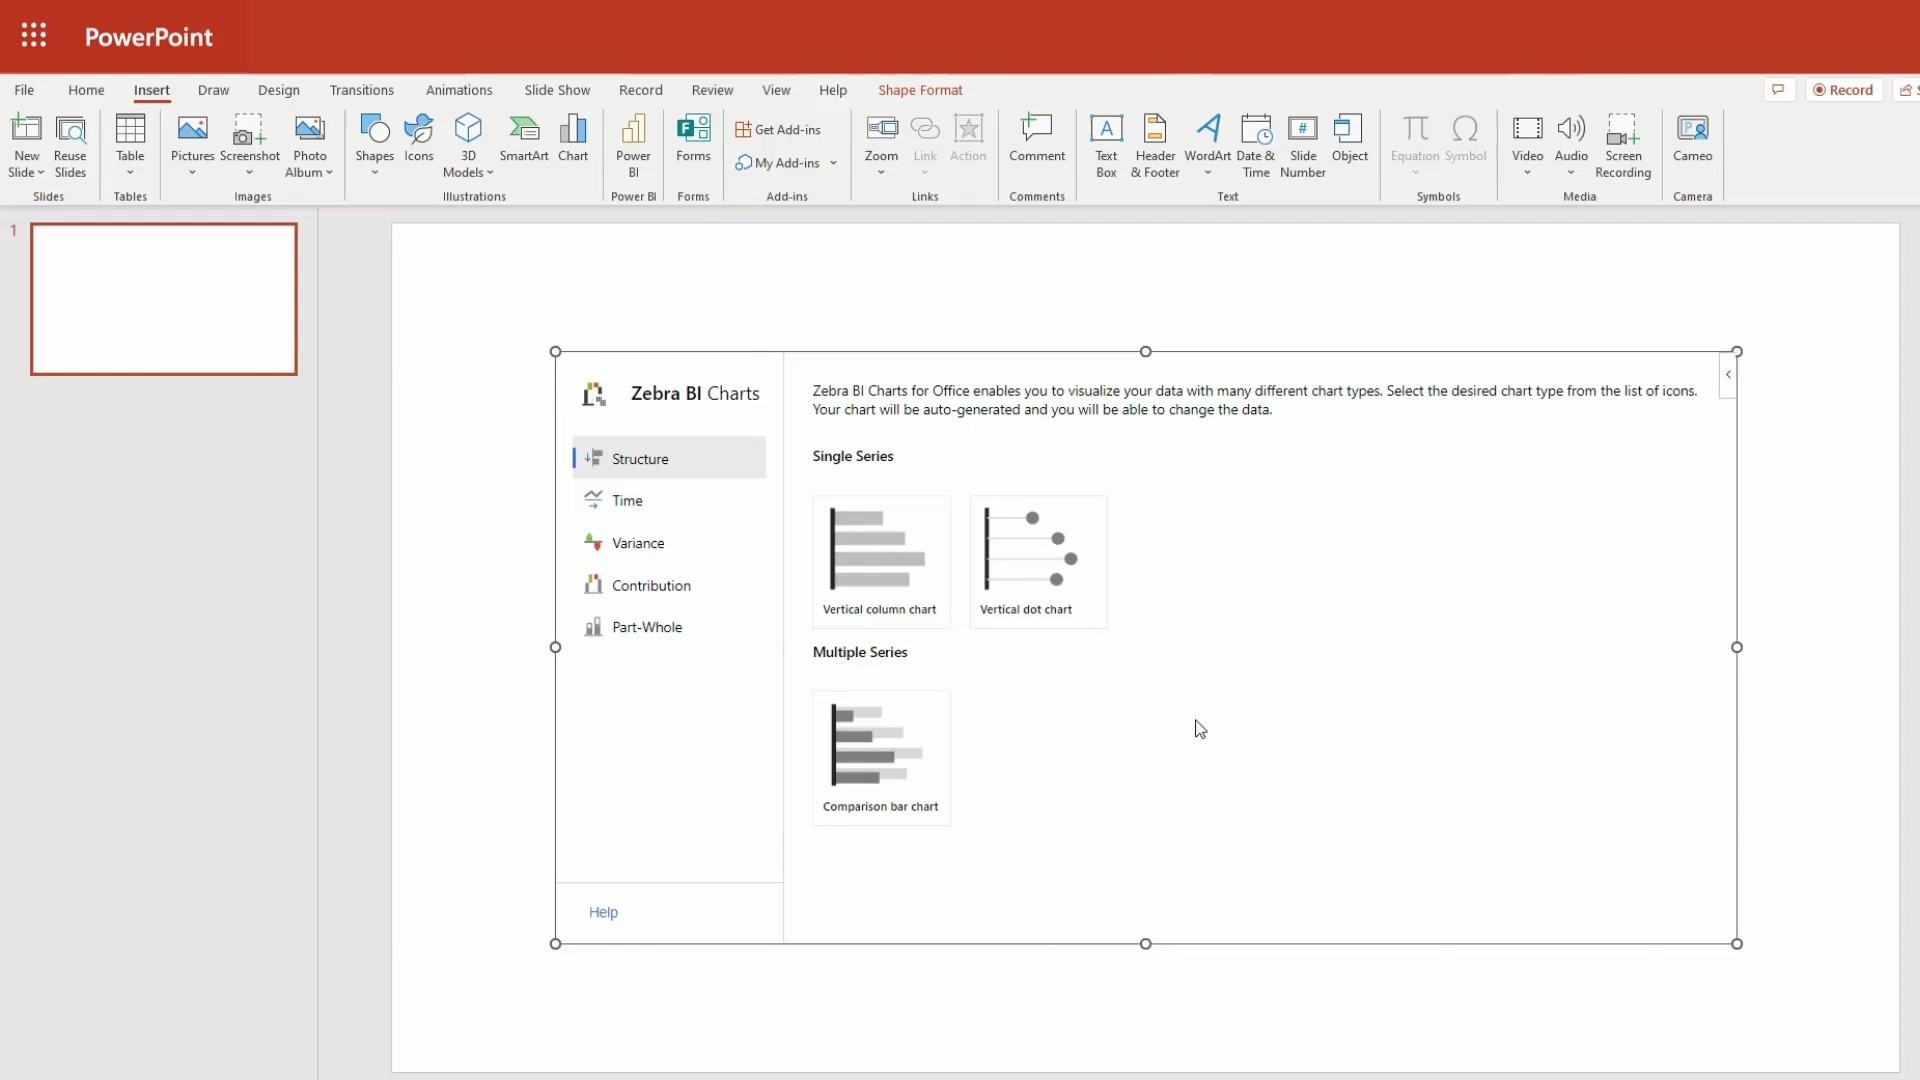Select the SmartArt icon in ribbon
The image size is (1920, 1080).
tap(524, 137)
